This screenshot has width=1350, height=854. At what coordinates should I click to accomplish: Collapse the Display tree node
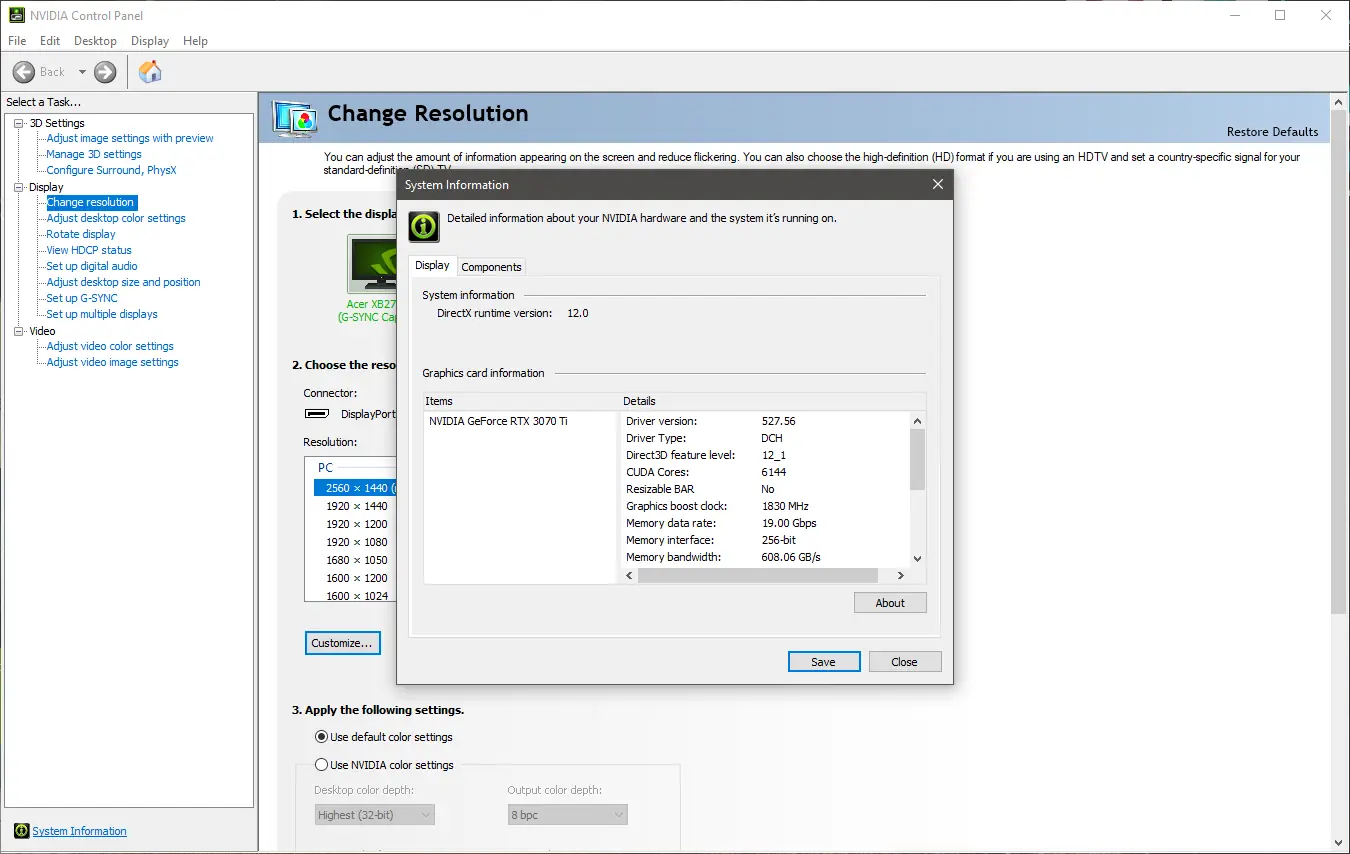click(x=19, y=187)
